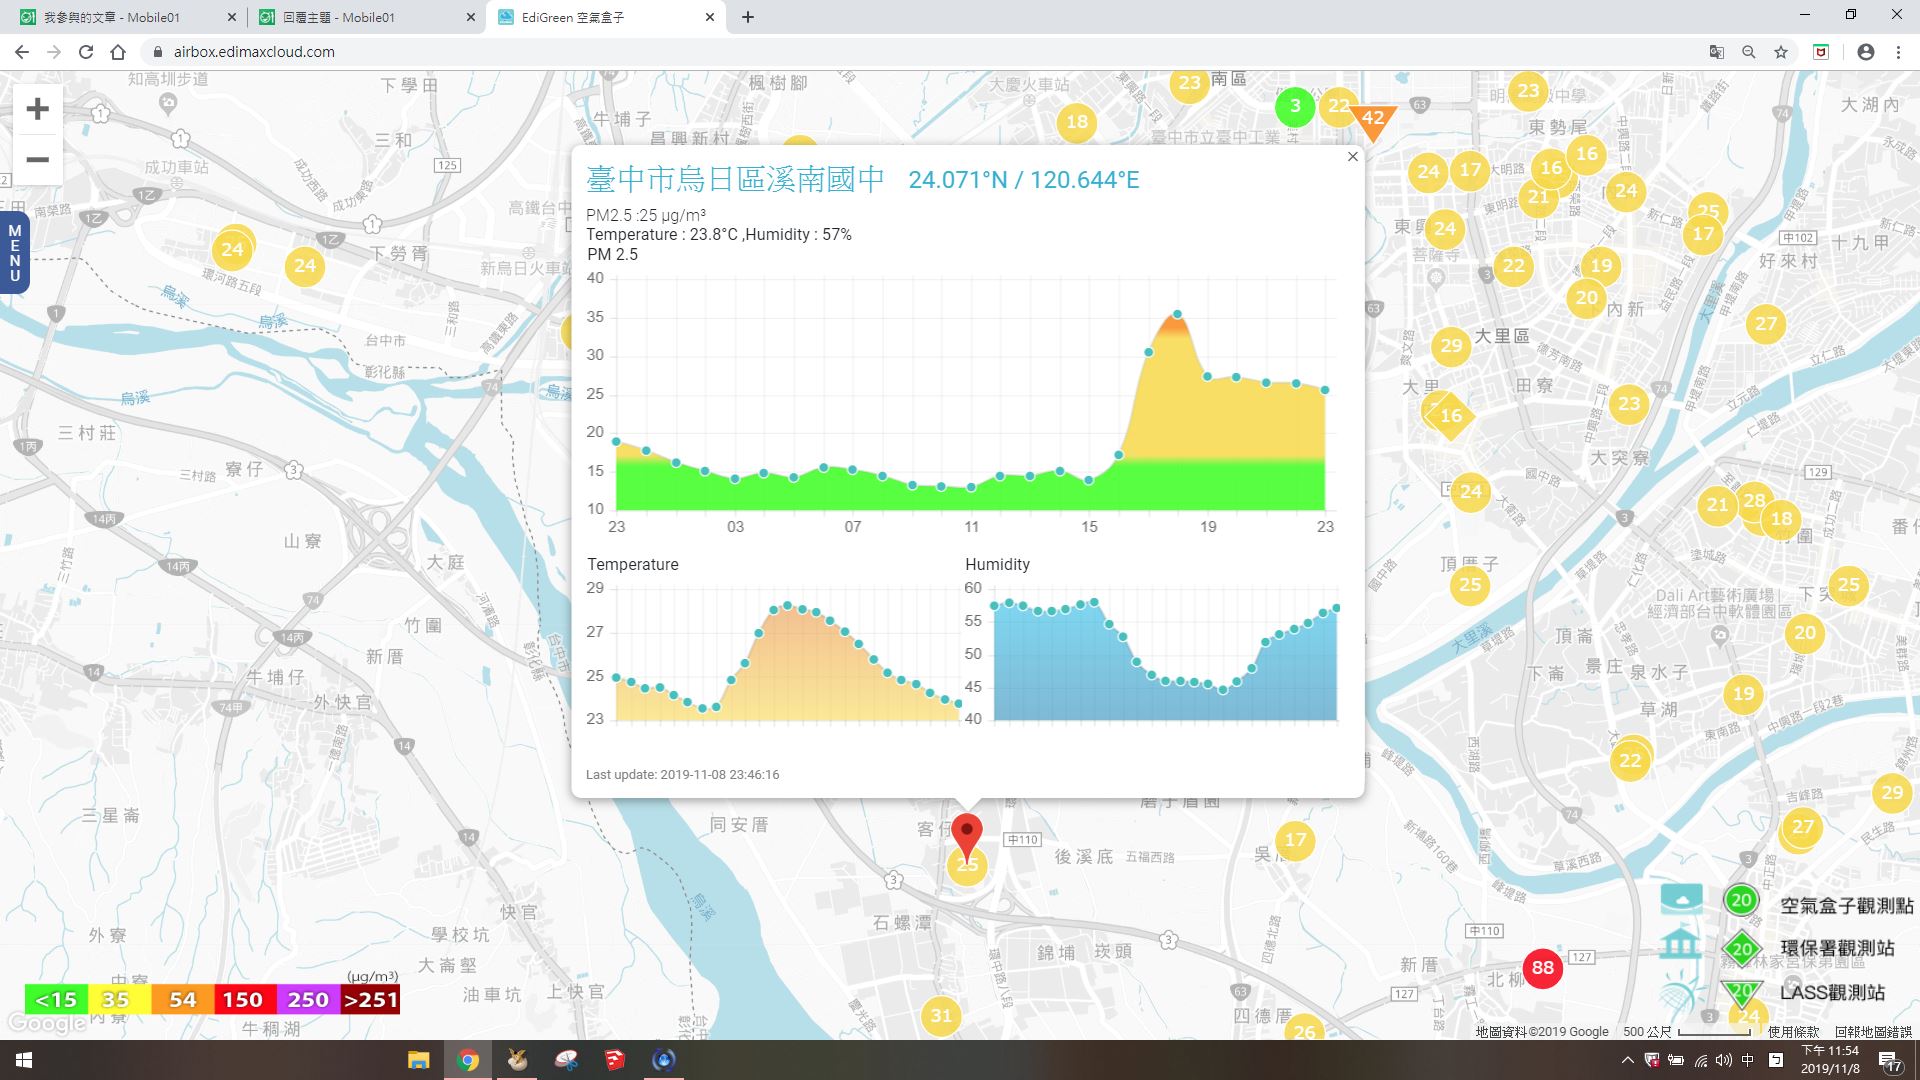Open Chrome three-dot menu
Image resolution: width=1920 pixels, height=1080 pixels.
point(1898,52)
